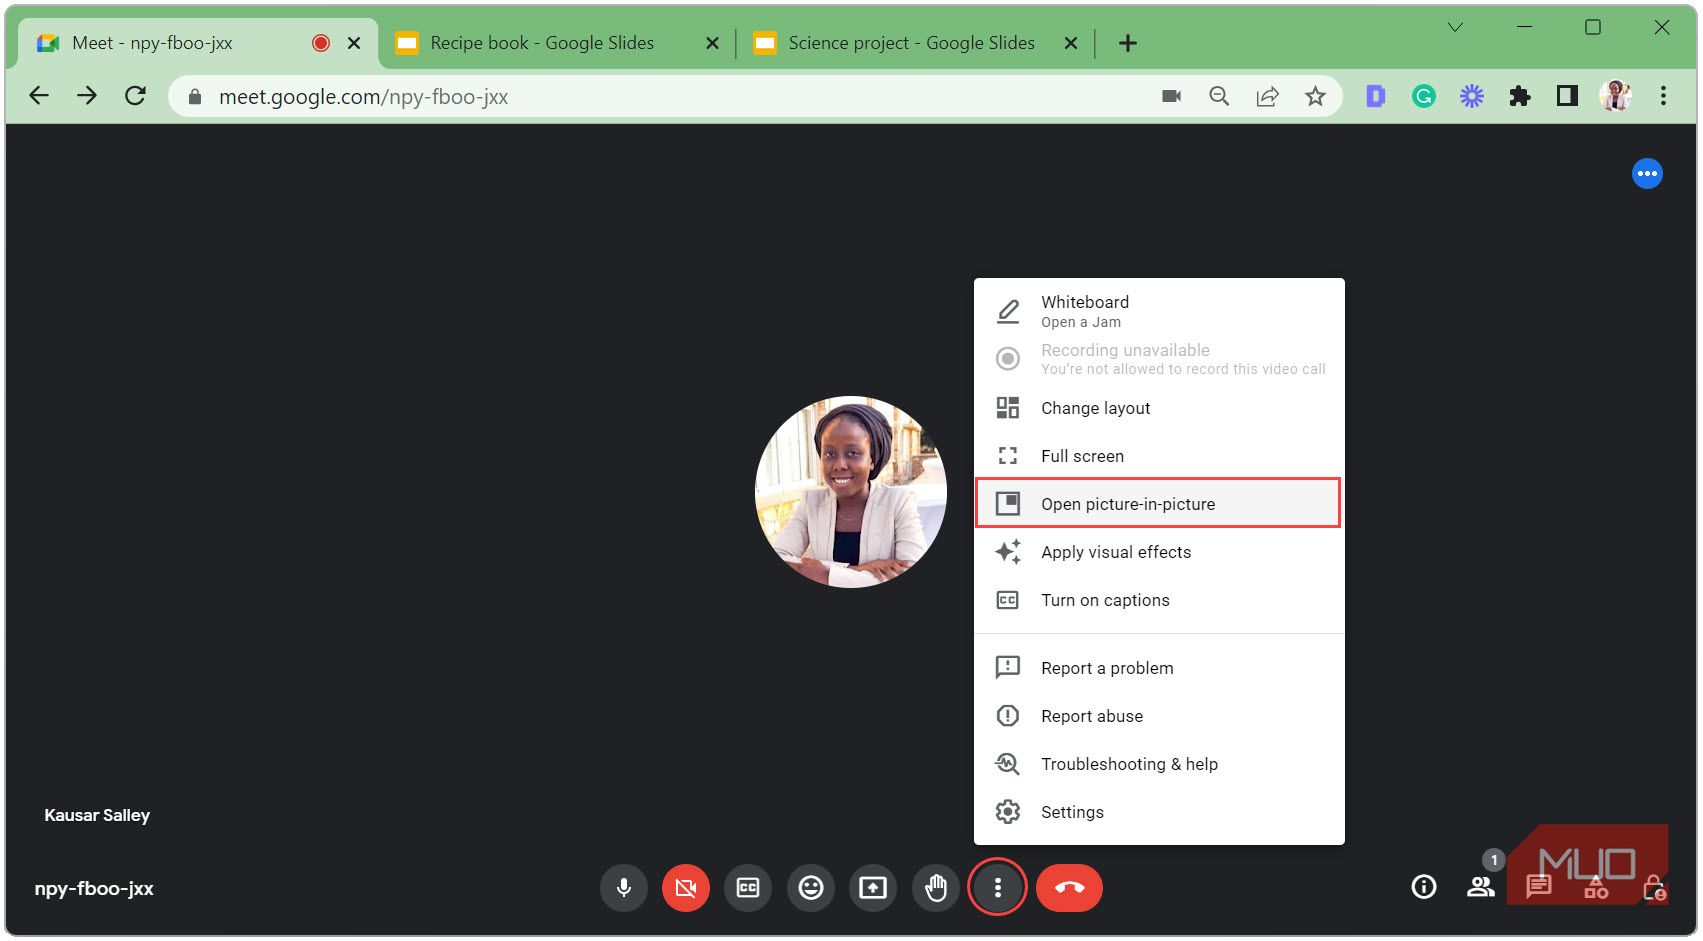Open the activities panel

pos(1597,887)
